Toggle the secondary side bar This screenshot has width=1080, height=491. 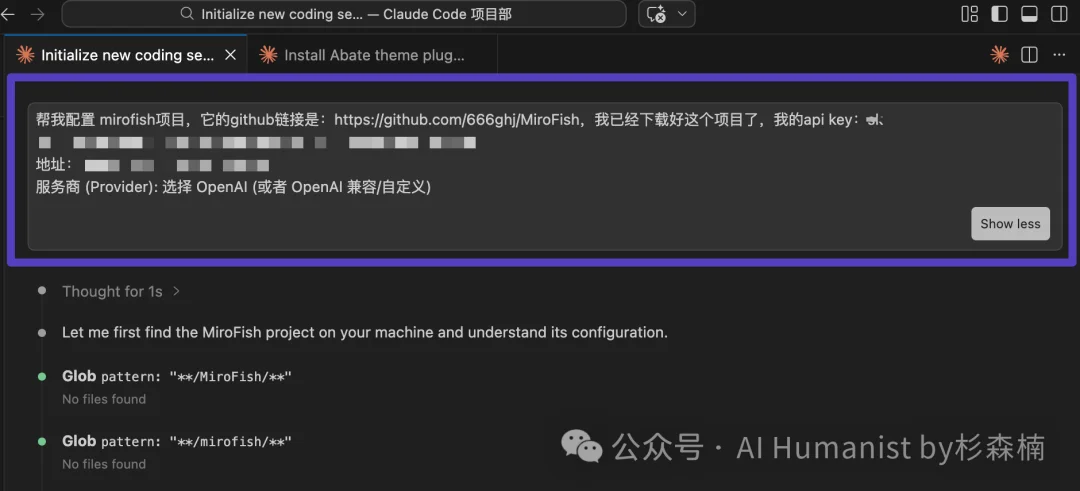point(1058,14)
